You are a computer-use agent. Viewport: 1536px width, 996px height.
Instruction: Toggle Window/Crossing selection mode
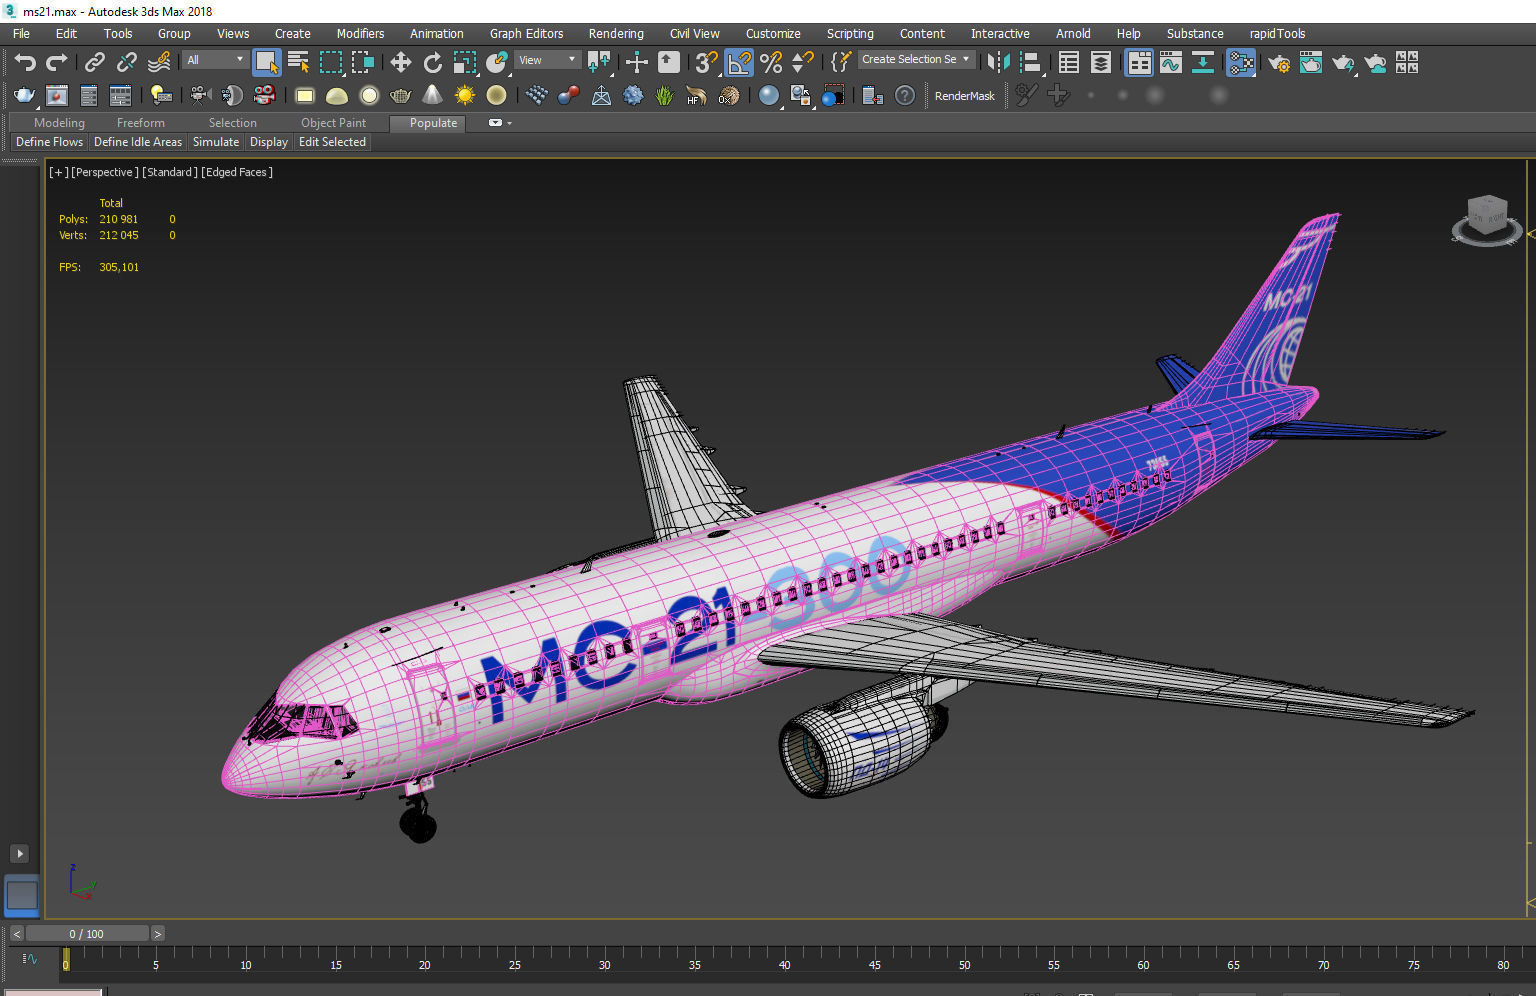(363, 62)
